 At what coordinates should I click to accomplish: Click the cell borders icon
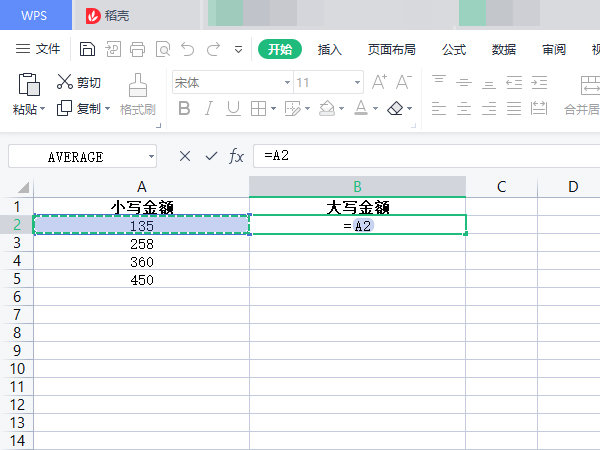[x=258, y=109]
